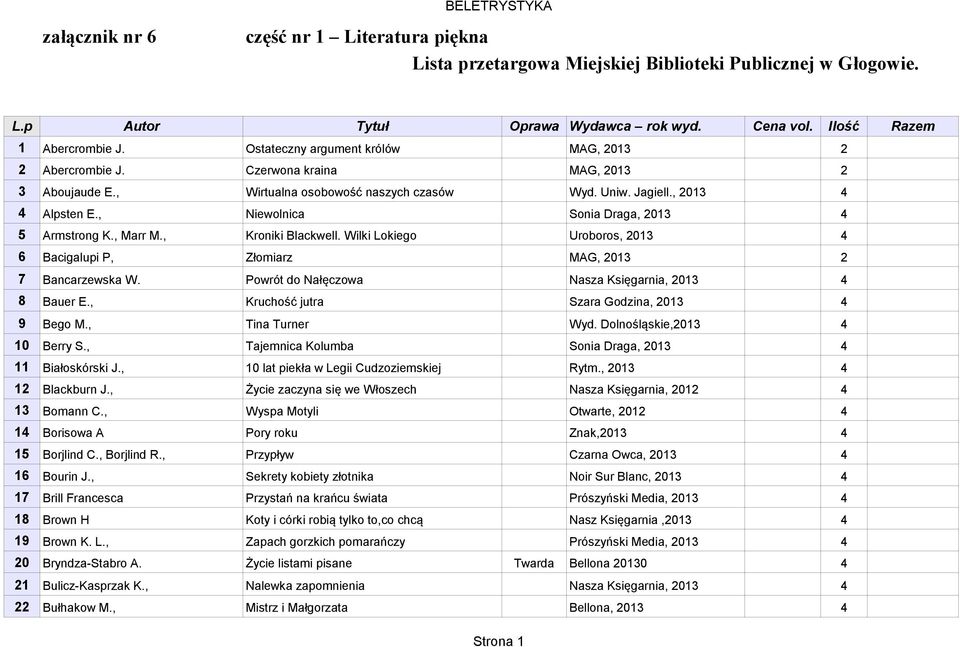Click publisher 'Otwarte, 2012'
This screenshot has width=960, height=647.
pos(607,411)
